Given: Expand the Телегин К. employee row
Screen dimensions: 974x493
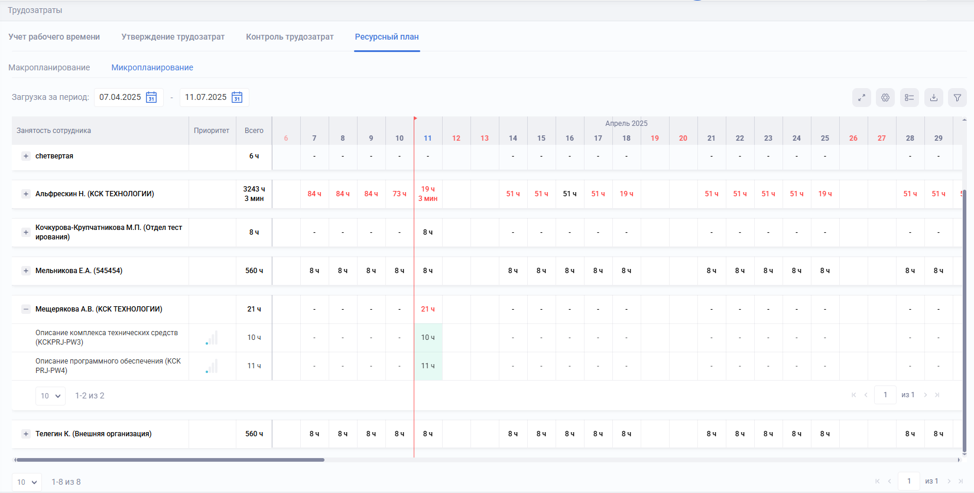Looking at the screenshot, I should point(26,434).
